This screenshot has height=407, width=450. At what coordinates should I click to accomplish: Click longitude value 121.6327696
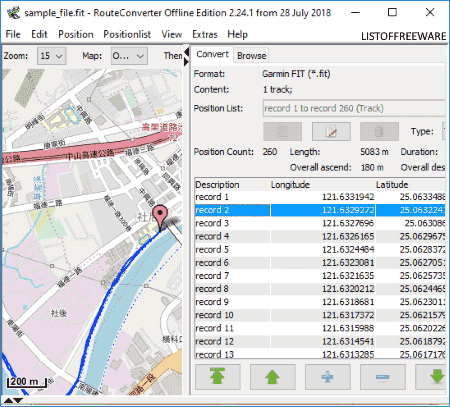(348, 223)
